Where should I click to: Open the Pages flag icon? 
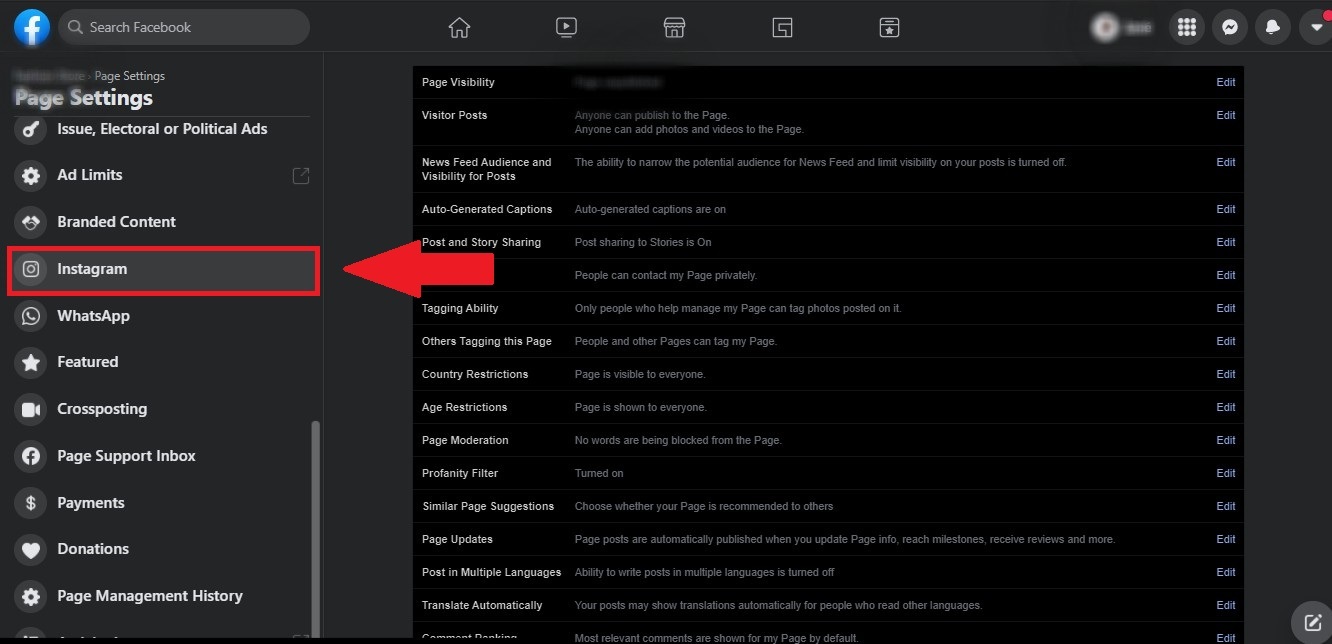(x=782, y=28)
